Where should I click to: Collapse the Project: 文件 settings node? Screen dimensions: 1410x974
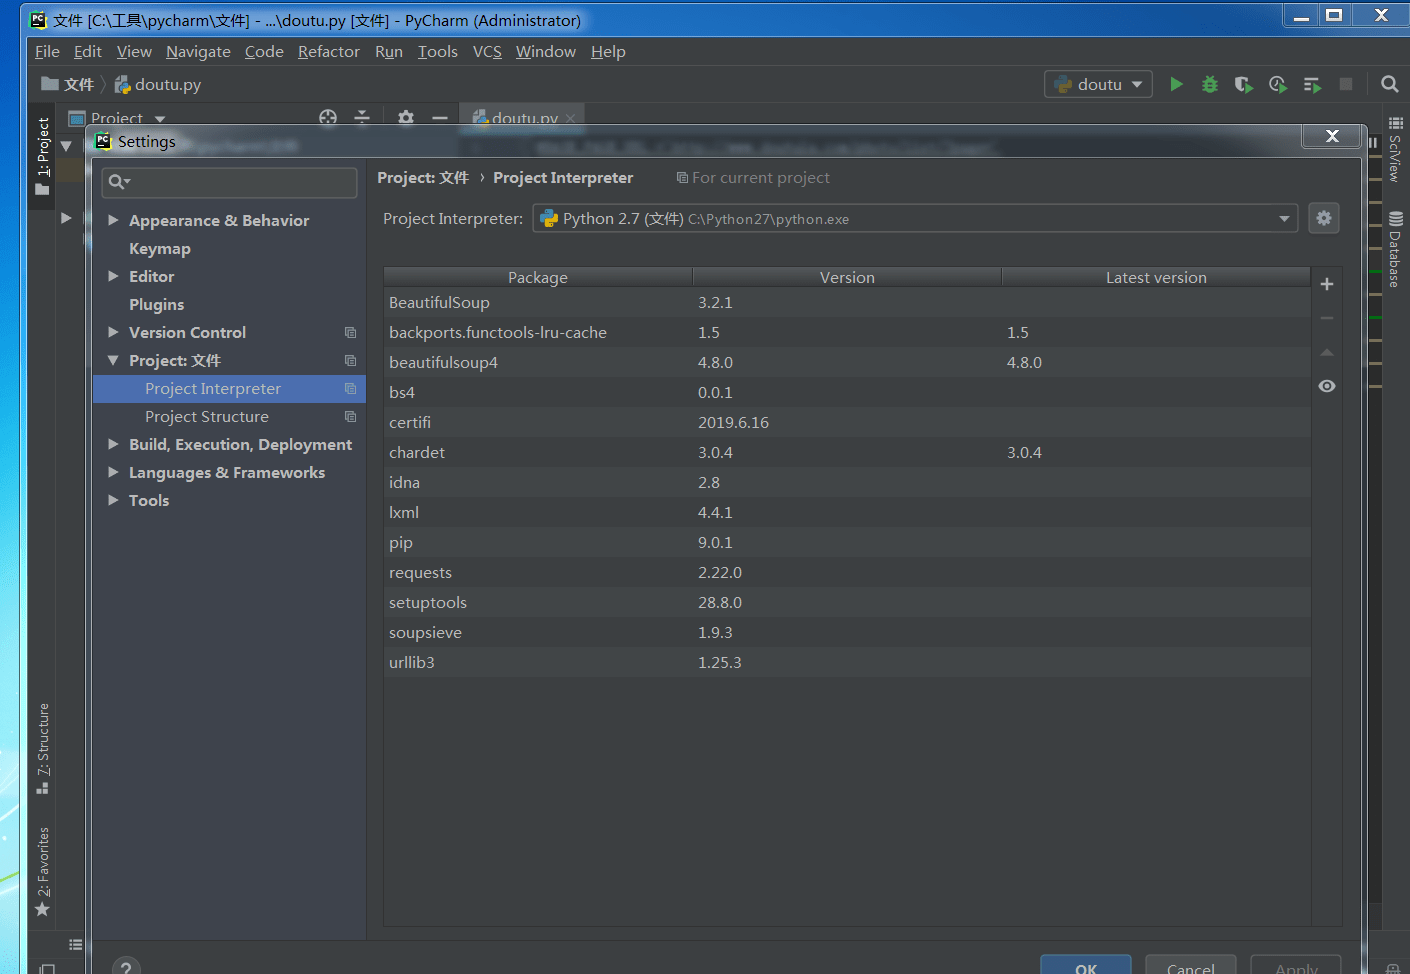pos(113,360)
